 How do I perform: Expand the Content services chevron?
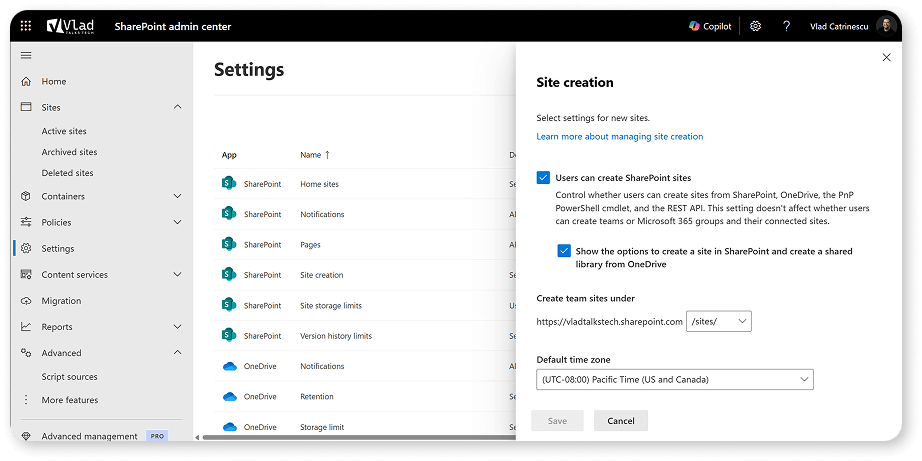coord(178,275)
